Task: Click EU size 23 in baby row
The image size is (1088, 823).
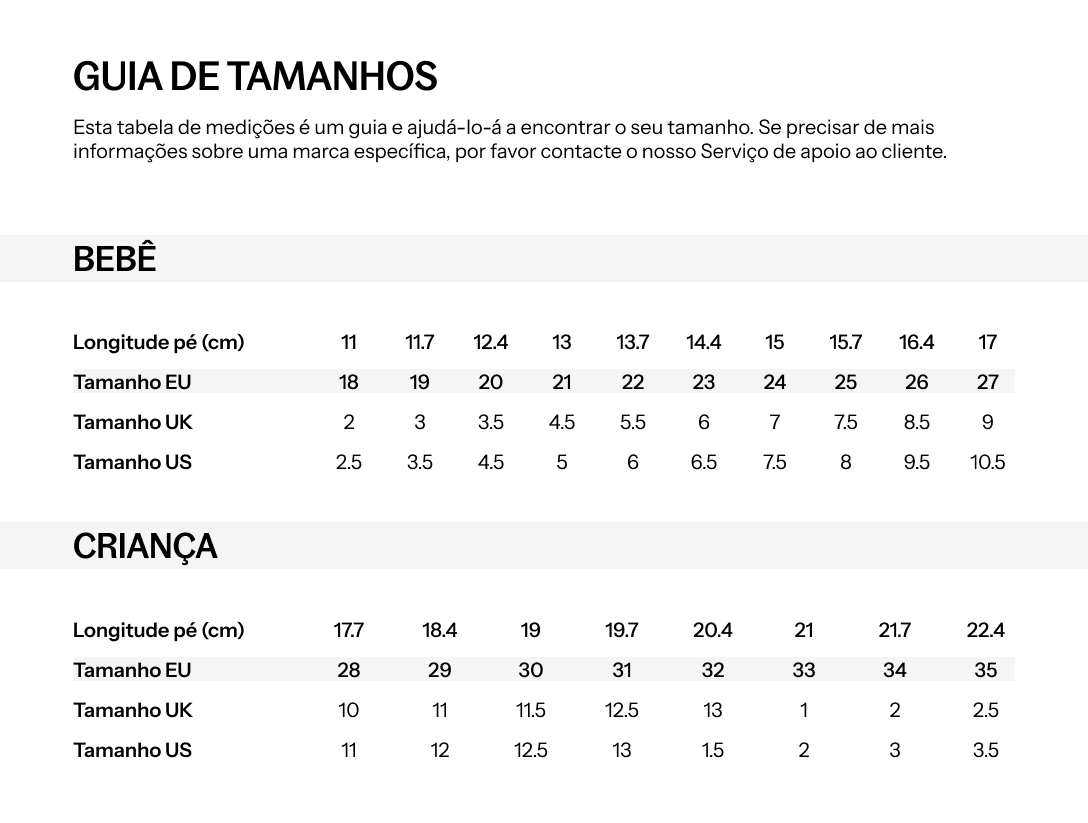Action: tap(704, 382)
